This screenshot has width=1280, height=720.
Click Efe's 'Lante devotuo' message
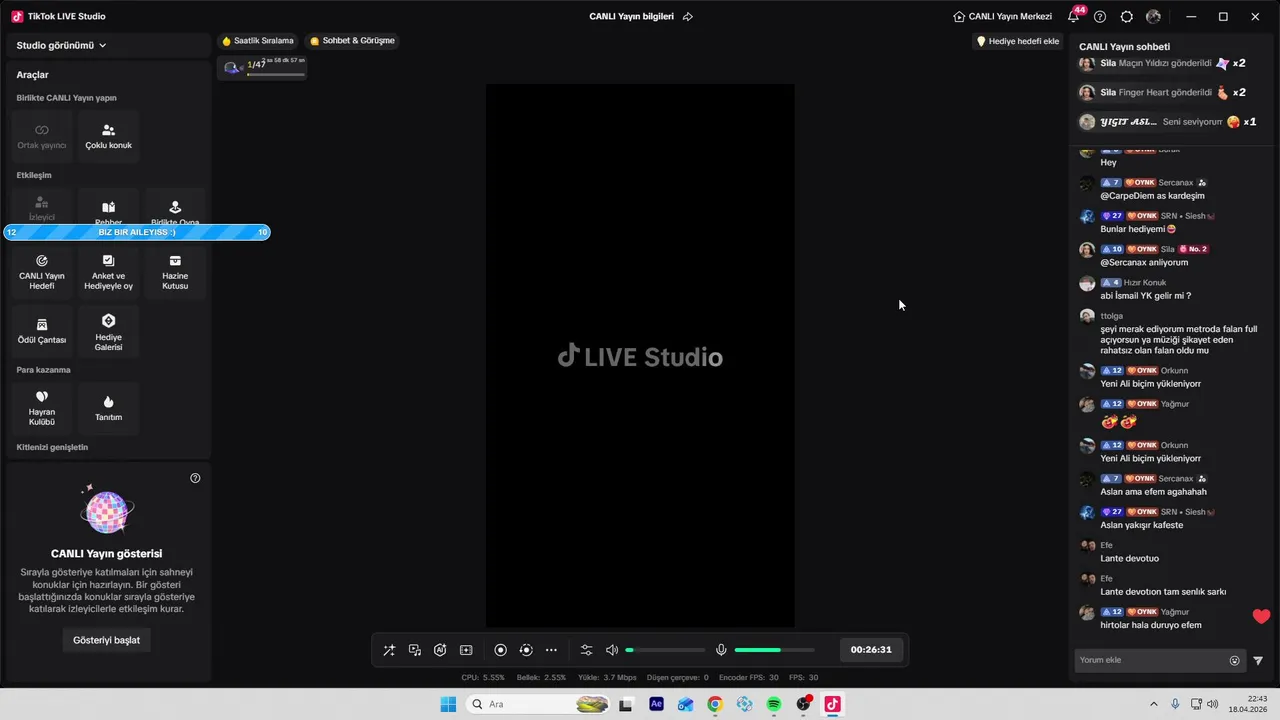point(1129,558)
